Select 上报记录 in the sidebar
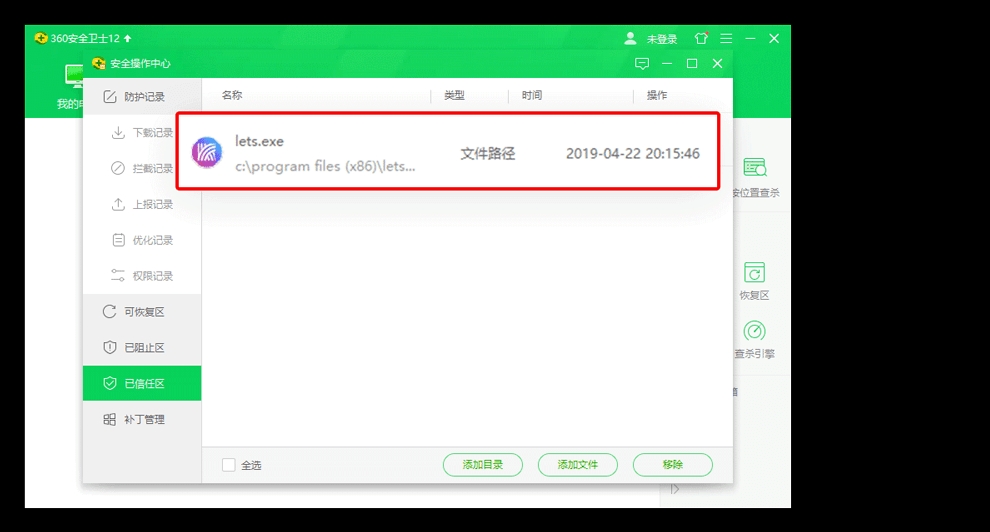The width and height of the screenshot is (990, 532). pos(142,204)
